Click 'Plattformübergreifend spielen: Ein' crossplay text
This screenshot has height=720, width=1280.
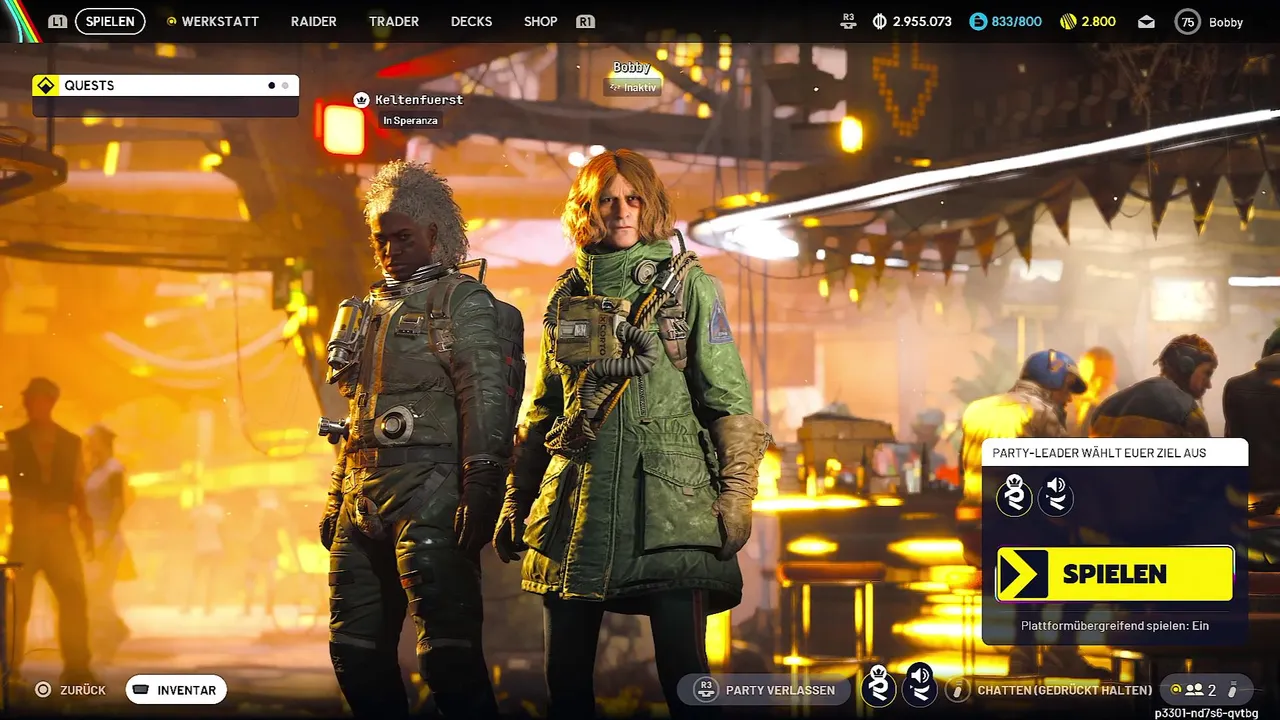point(1115,626)
